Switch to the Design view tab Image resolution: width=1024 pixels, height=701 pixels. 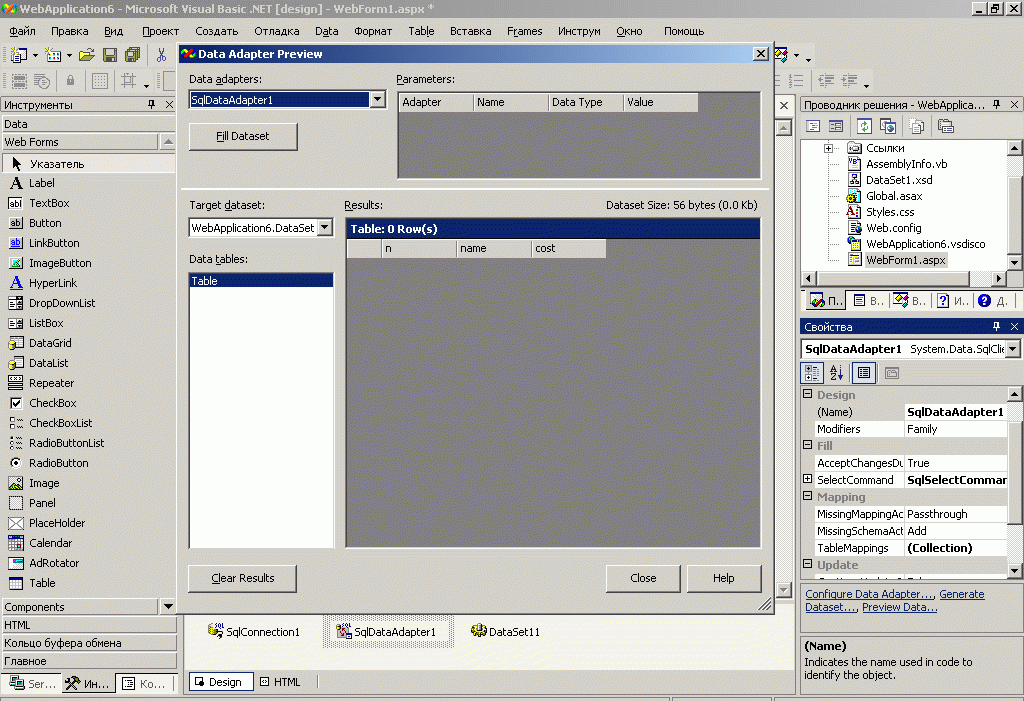coord(221,682)
